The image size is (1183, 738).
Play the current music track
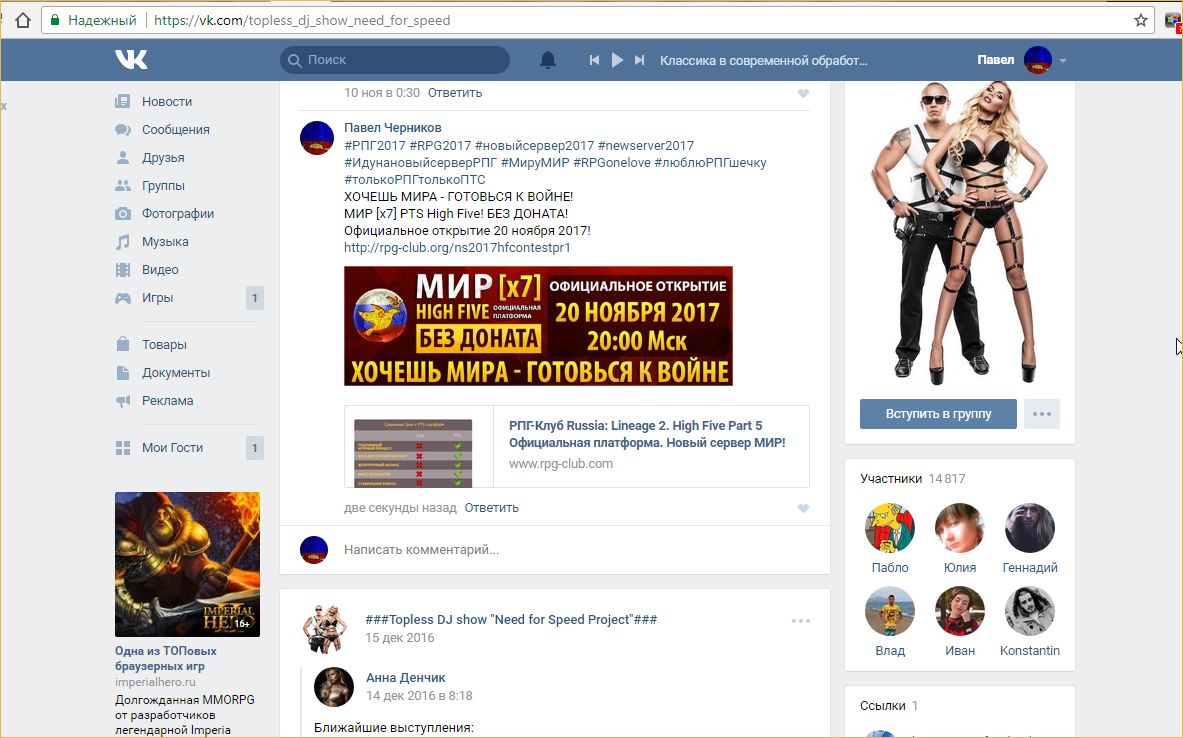pyautogui.click(x=617, y=60)
